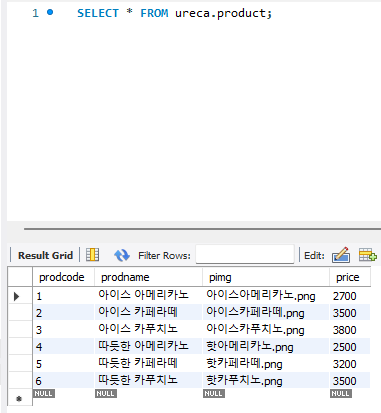
Task: Select price cell 3500 in row 6
Action: point(350,381)
